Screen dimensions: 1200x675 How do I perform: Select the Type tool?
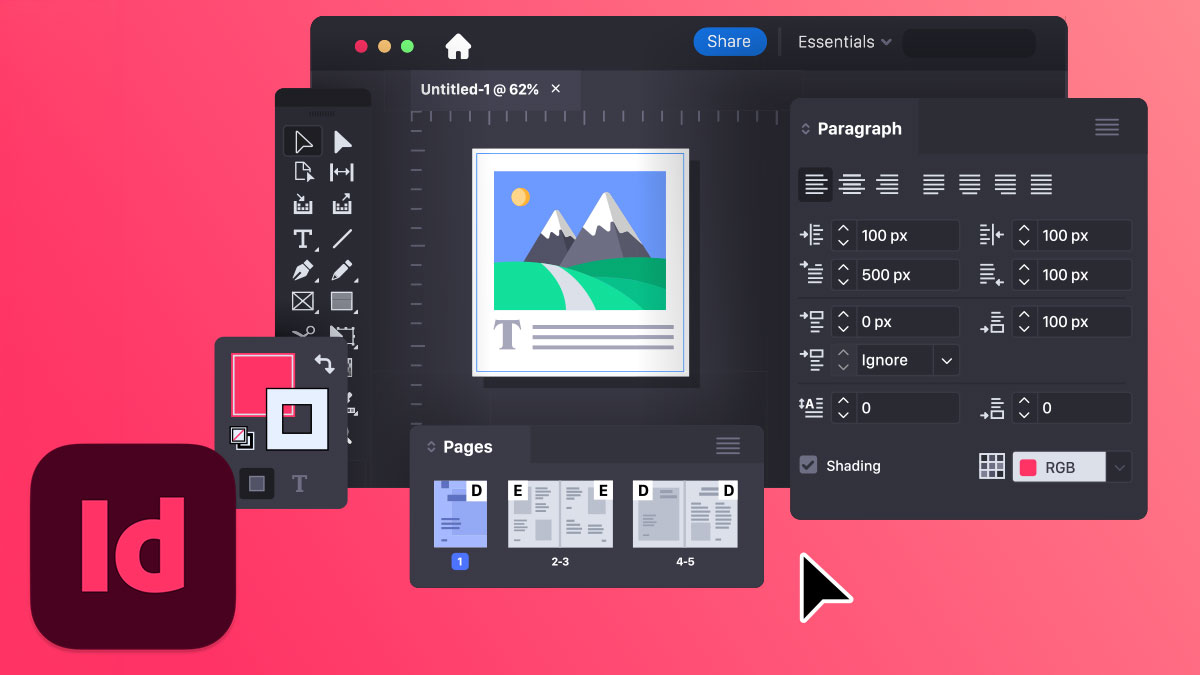(x=303, y=238)
